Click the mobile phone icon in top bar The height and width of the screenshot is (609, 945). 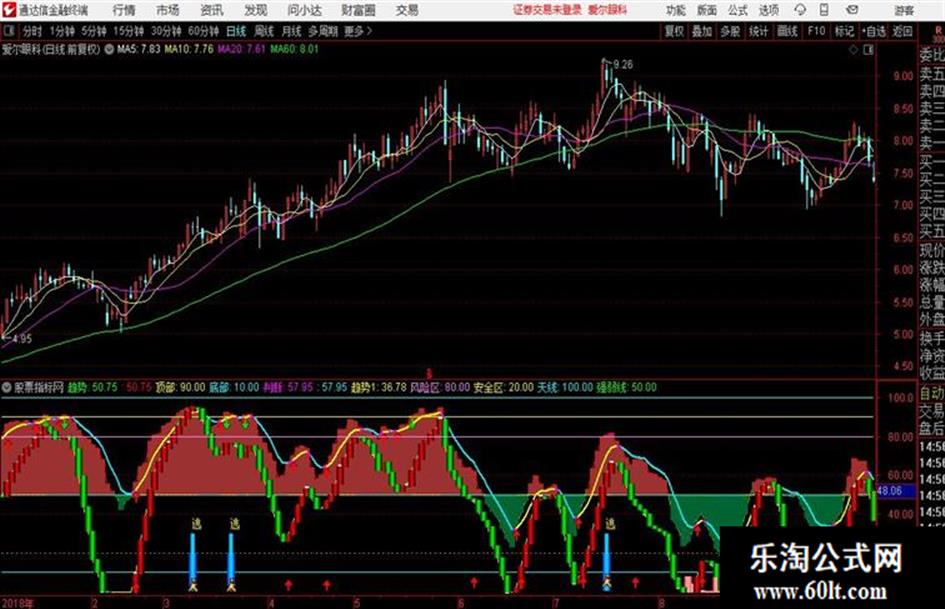[x=824, y=10]
